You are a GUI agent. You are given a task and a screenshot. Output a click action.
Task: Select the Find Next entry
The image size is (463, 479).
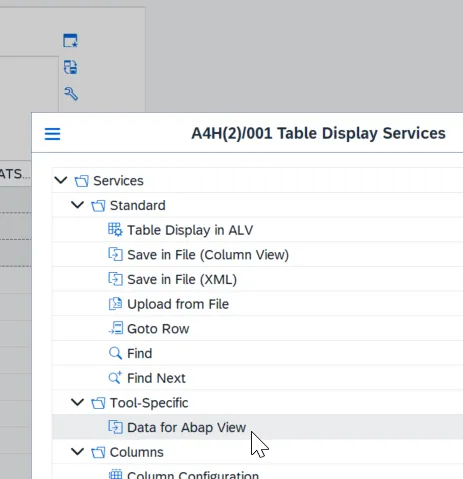pos(156,378)
